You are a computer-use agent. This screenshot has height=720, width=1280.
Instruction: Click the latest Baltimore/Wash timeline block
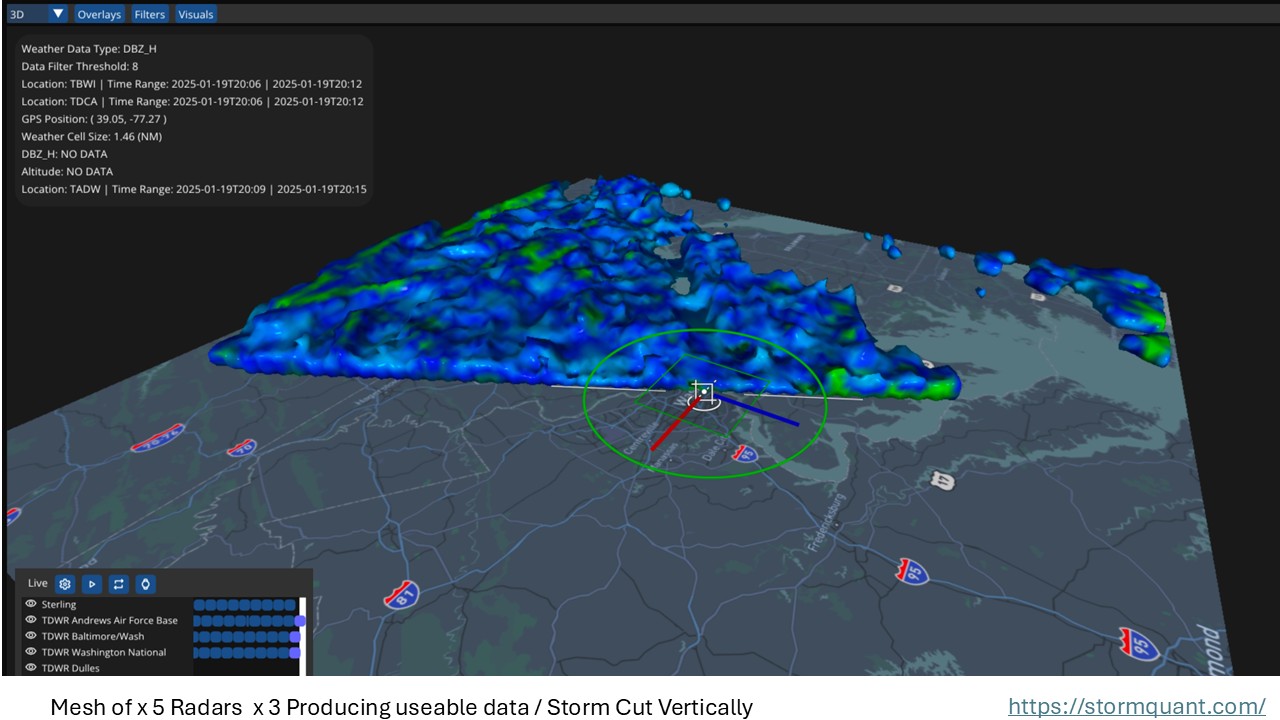click(293, 636)
